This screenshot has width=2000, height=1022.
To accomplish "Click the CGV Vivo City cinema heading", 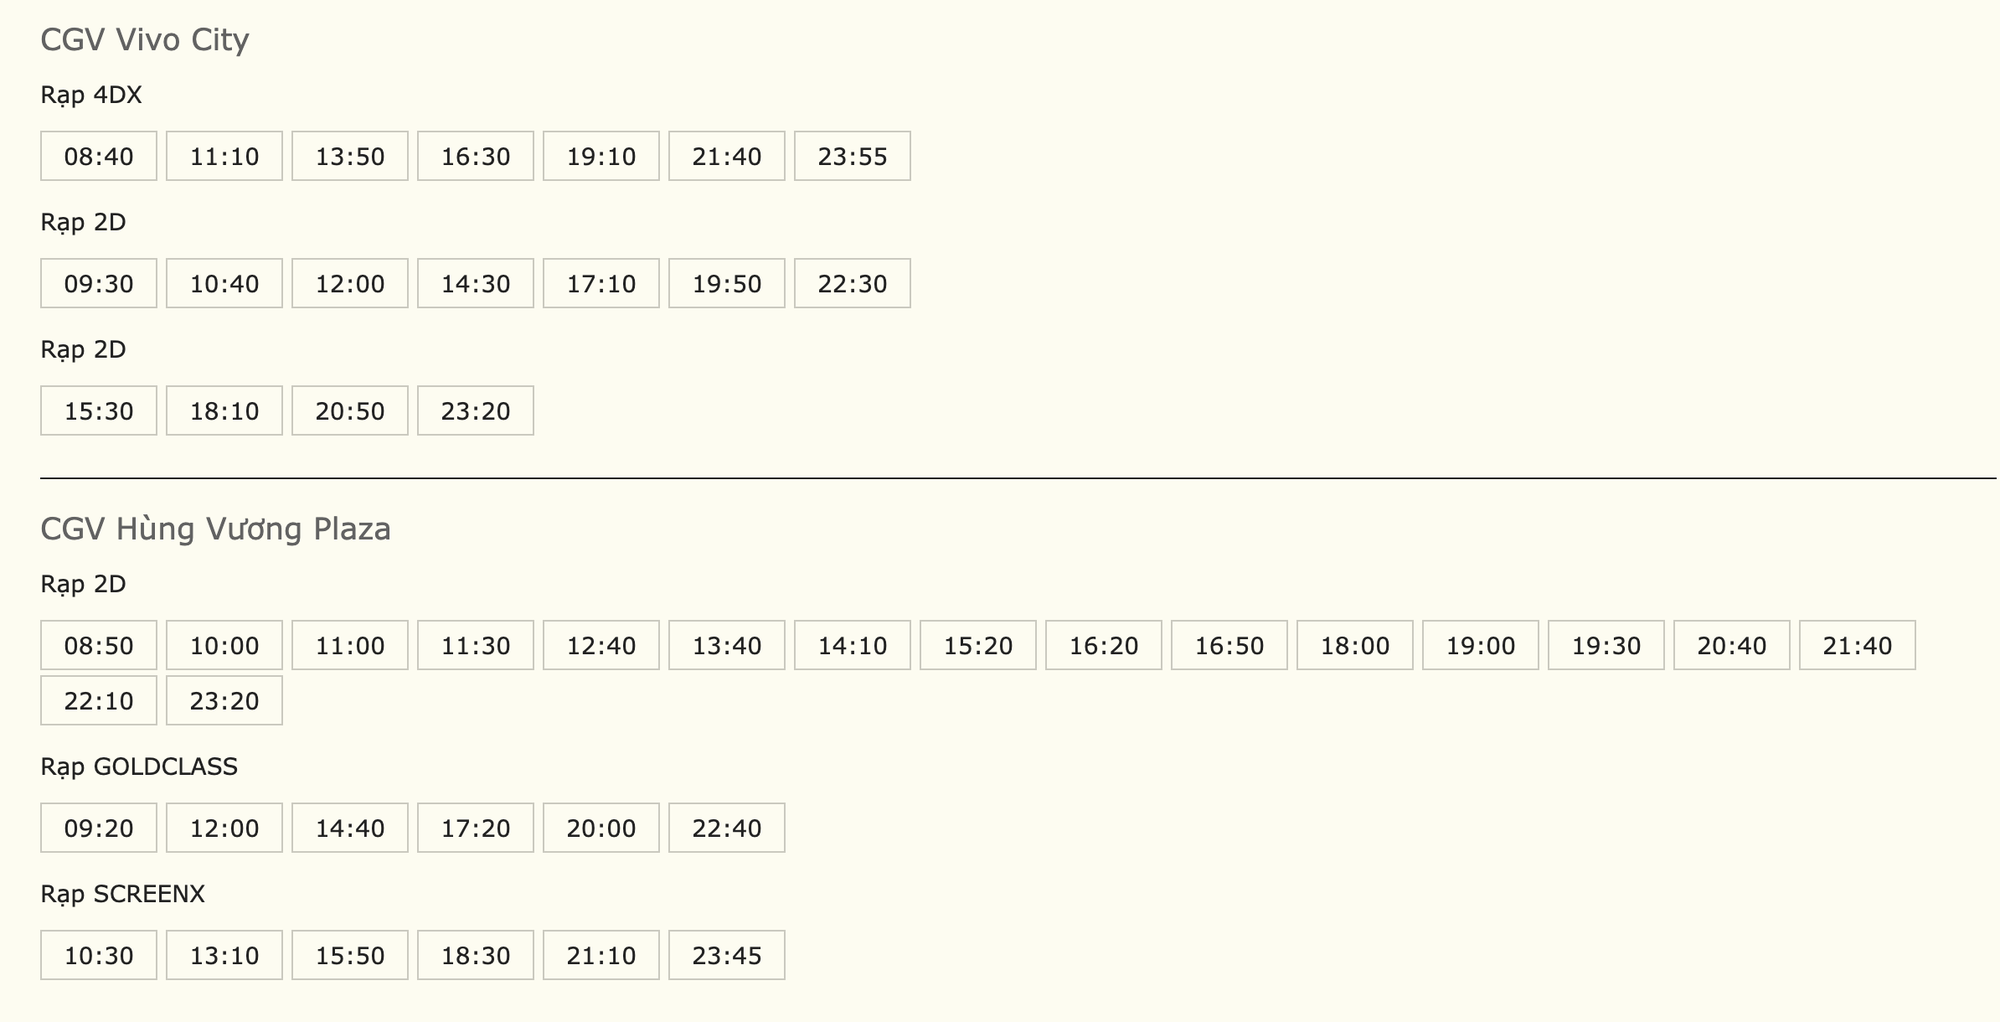I will point(145,40).
